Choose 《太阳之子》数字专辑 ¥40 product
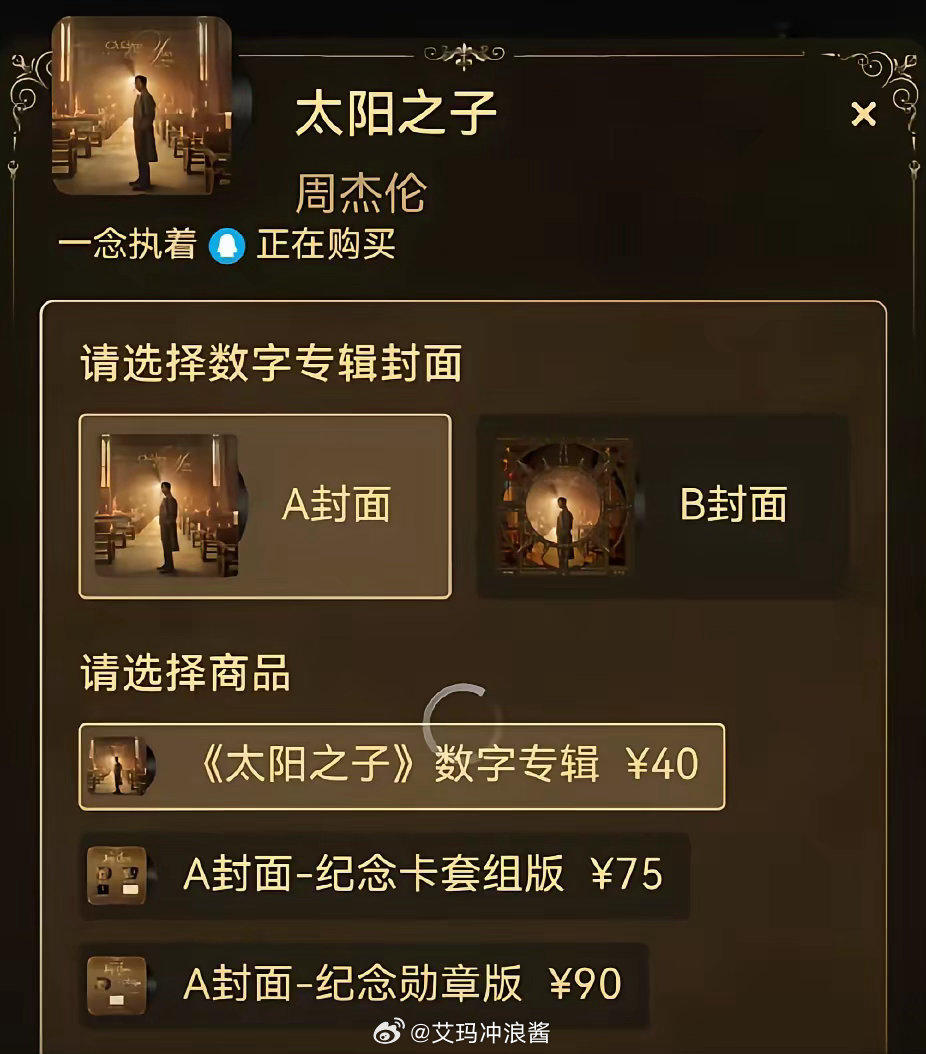Viewport: 926px width, 1054px height. 402,766
